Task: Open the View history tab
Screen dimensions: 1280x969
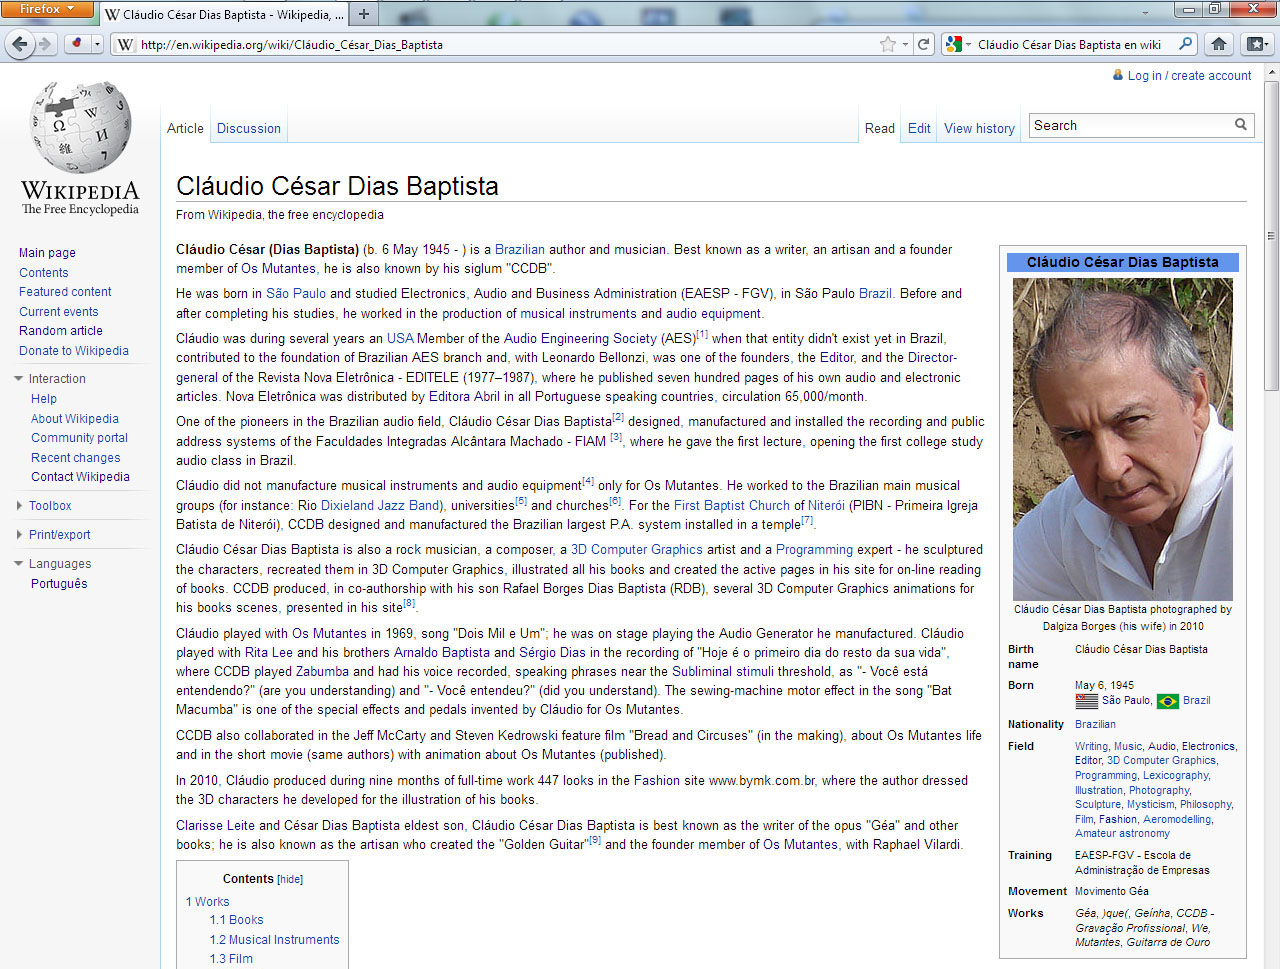Action: tap(979, 128)
